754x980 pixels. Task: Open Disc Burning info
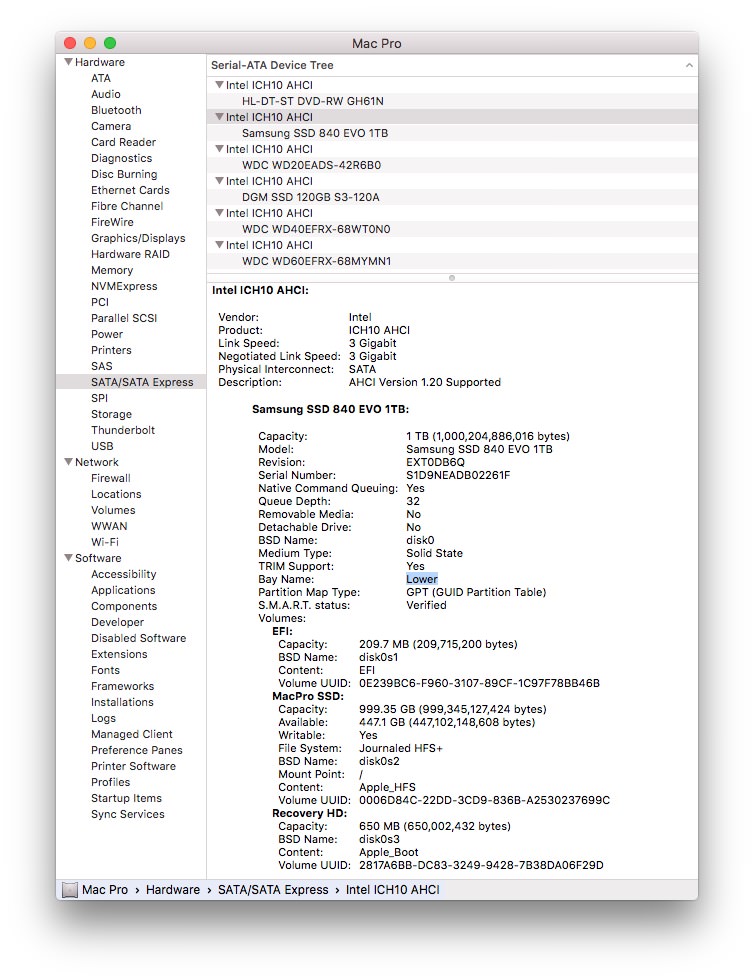click(x=124, y=174)
